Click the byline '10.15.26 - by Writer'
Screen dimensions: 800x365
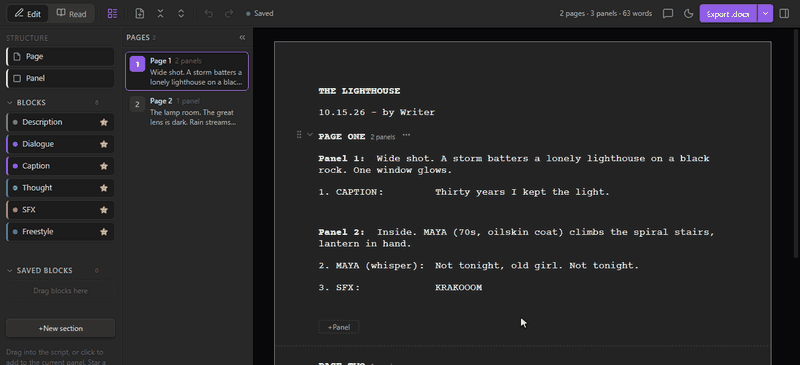[x=377, y=113]
